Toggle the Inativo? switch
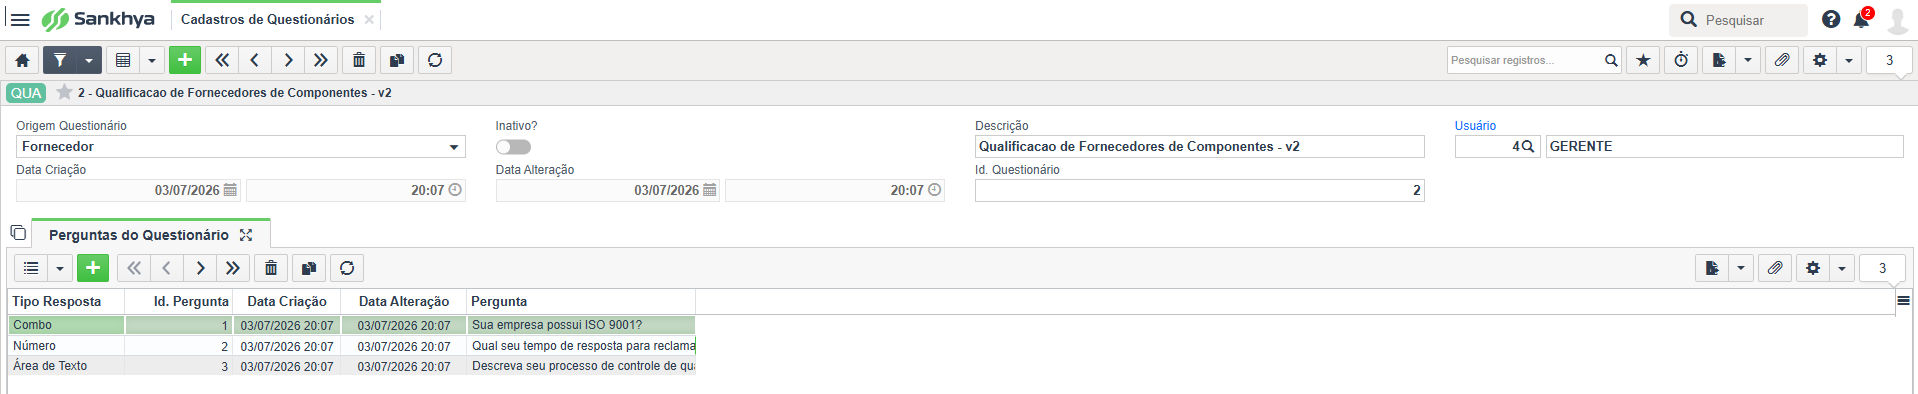Viewport: 1918px width, 394px height. [513, 147]
